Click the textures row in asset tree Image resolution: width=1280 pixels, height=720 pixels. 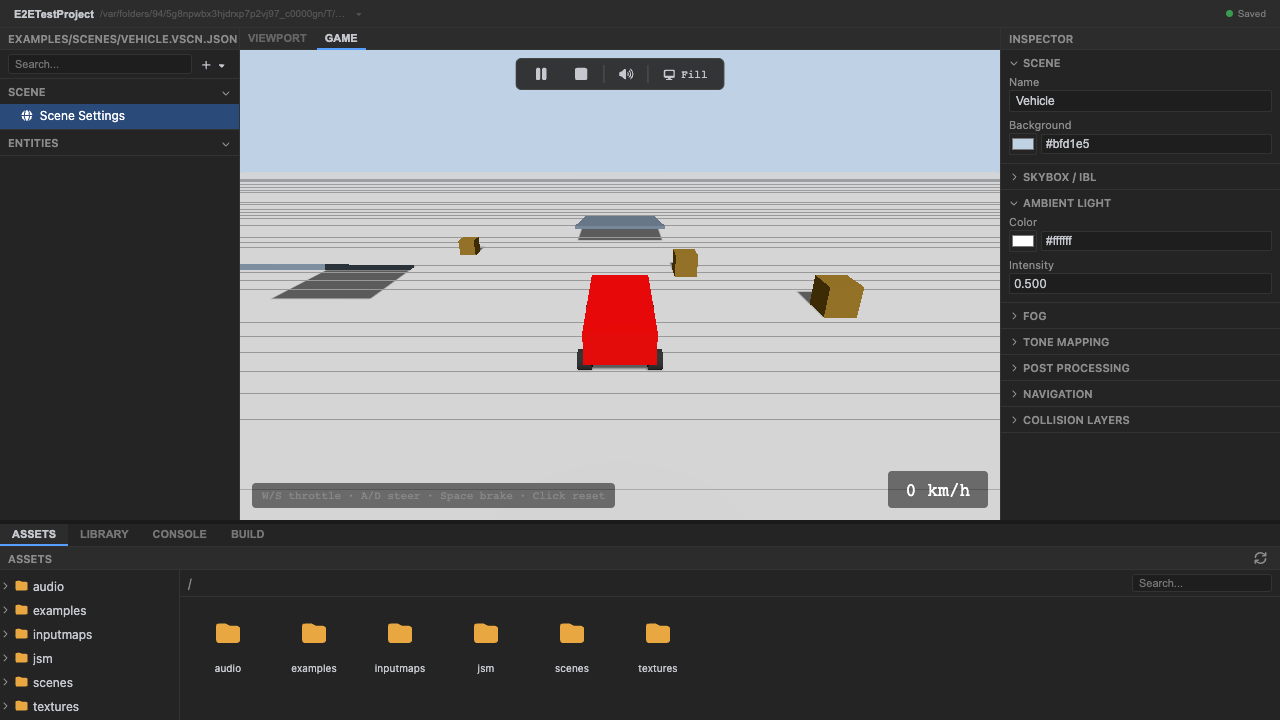pos(90,706)
